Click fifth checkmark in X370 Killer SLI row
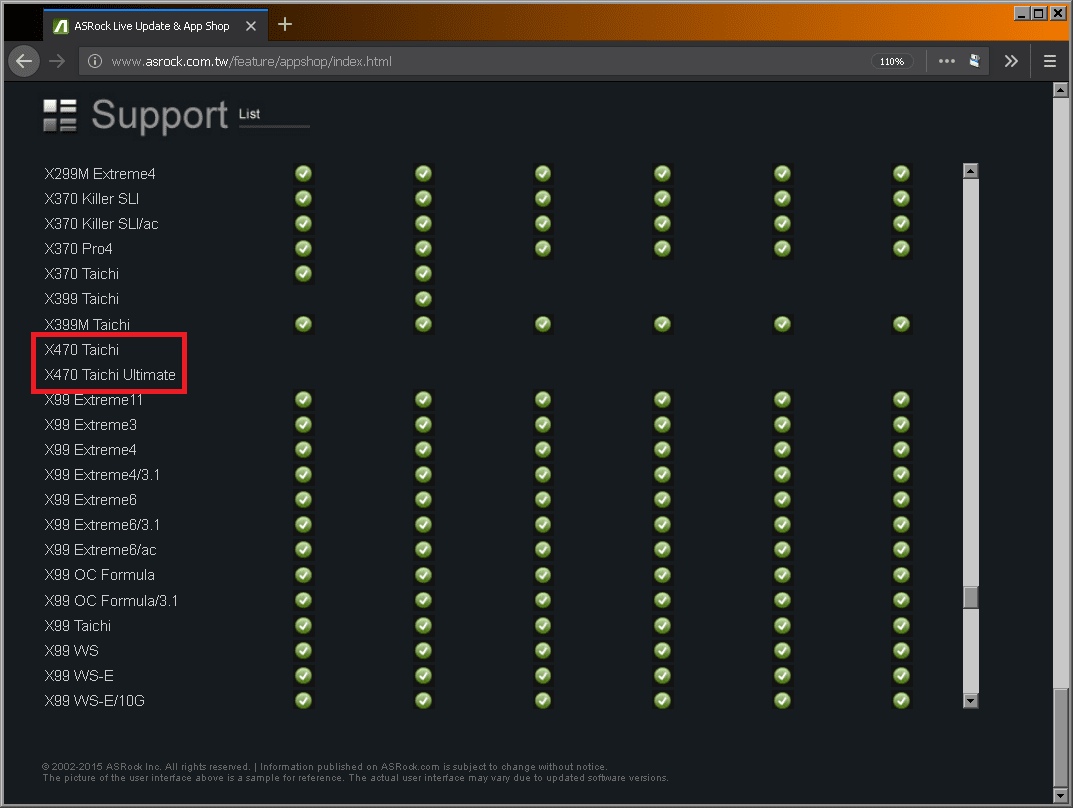 [x=782, y=199]
